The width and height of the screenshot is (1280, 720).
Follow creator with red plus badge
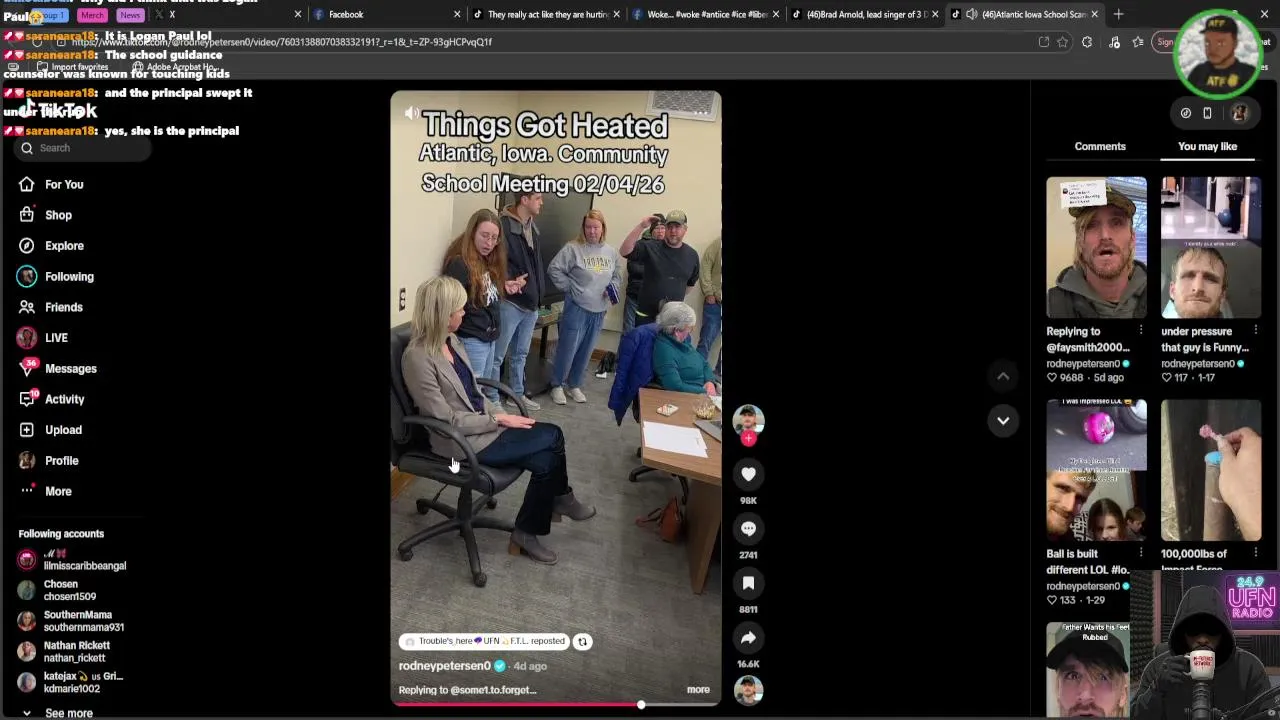point(748,438)
